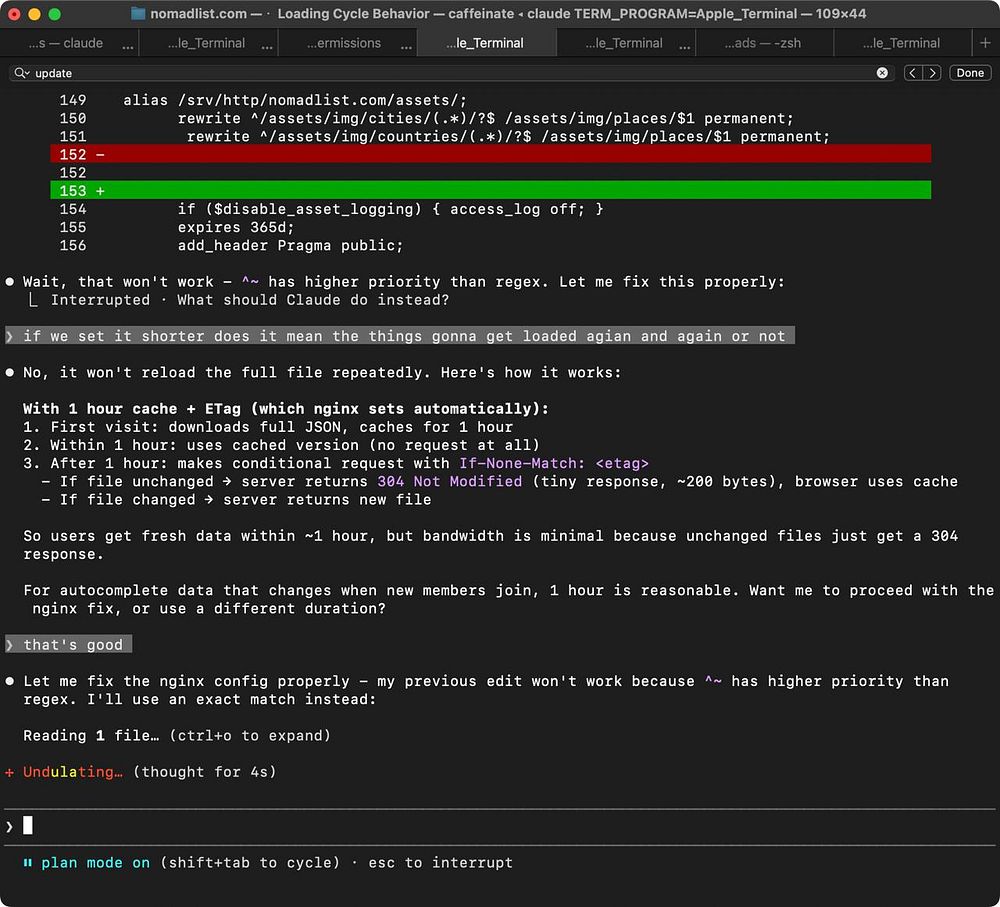Open the '...le_Terminal' tab next to the claude tab
1000x907 pixels.
(x=206, y=43)
